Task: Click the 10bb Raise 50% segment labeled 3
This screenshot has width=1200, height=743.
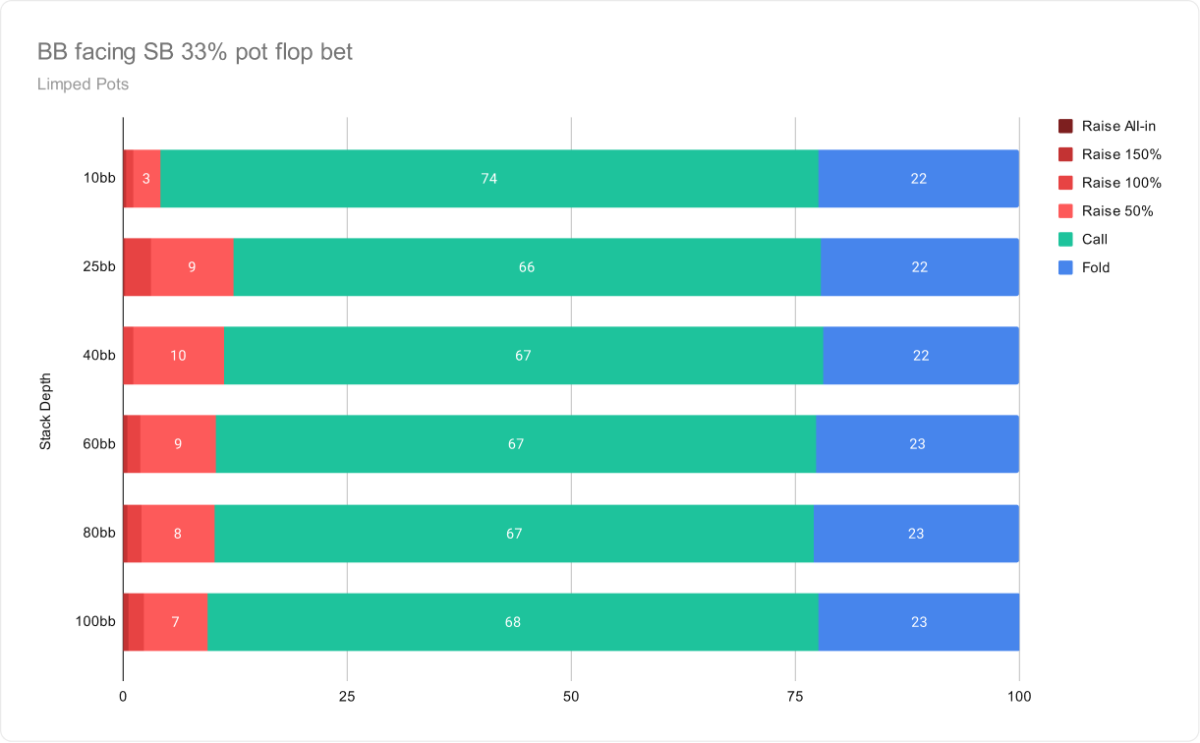Action: [147, 179]
